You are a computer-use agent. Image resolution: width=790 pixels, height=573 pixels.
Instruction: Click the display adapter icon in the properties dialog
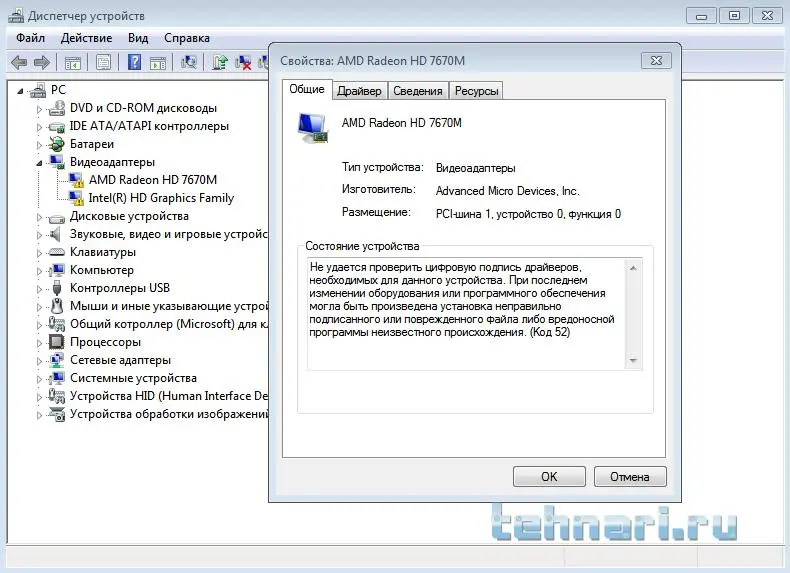(x=313, y=128)
